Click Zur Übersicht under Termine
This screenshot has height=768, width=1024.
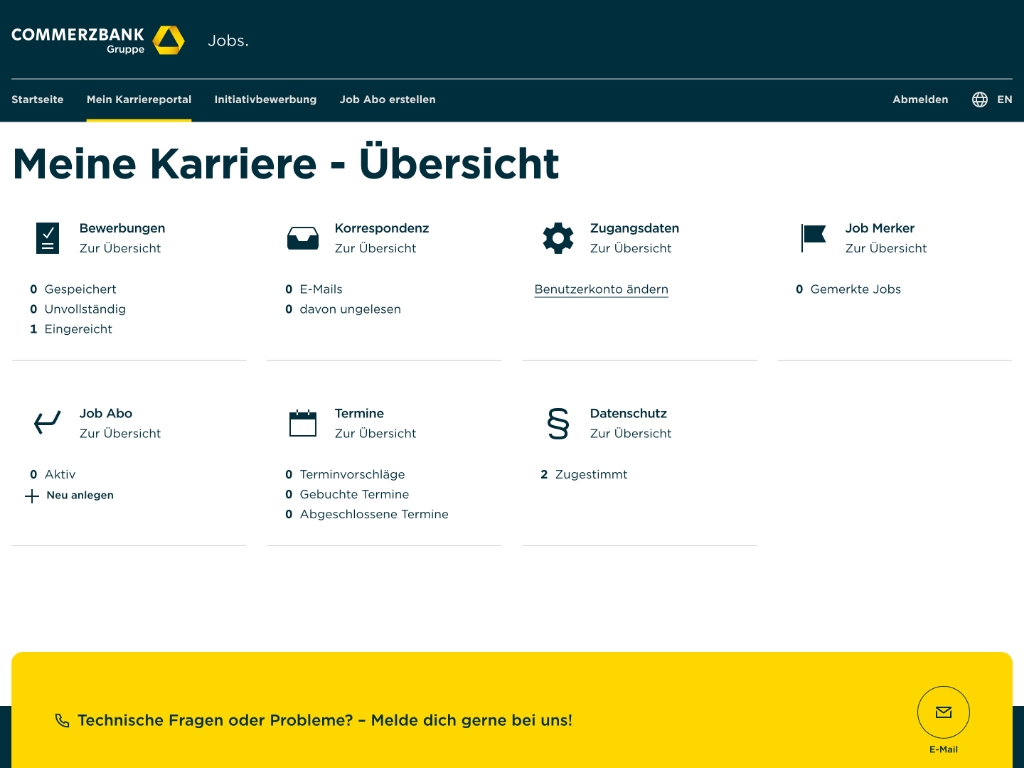375,433
